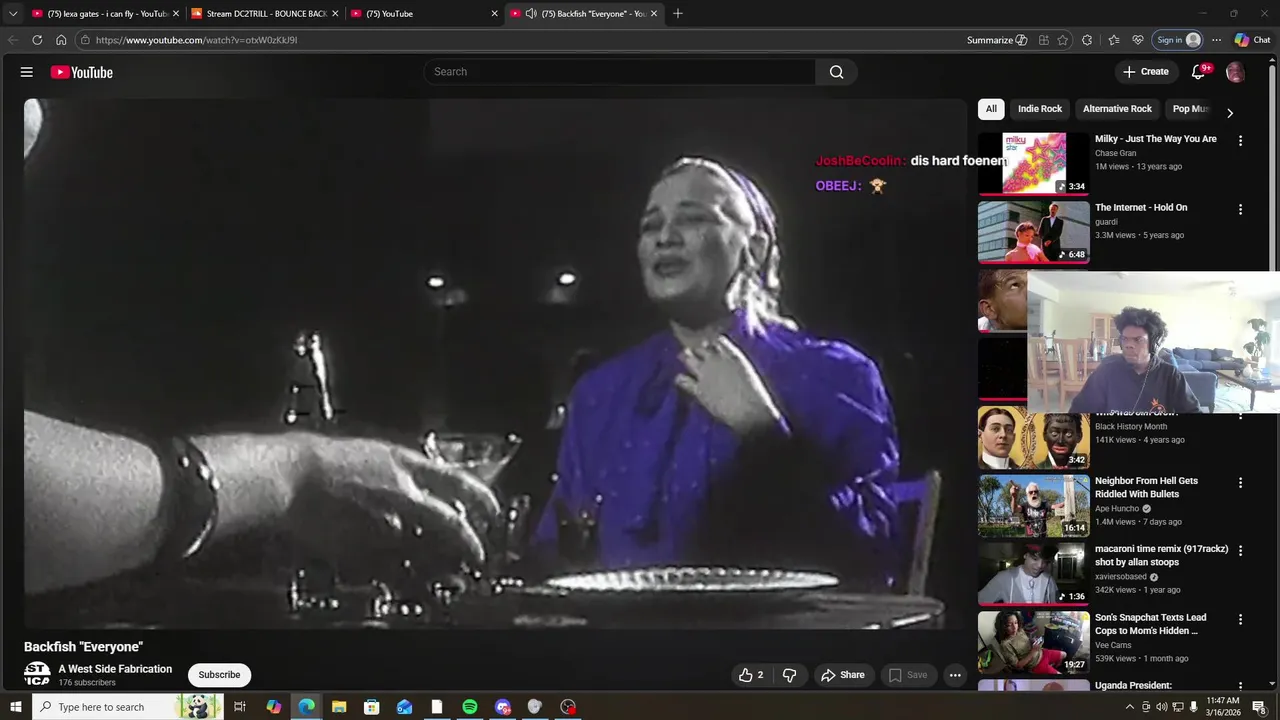Image resolution: width=1280 pixels, height=720 pixels.
Task: Click the browser Sign in button
Action: (x=1178, y=40)
